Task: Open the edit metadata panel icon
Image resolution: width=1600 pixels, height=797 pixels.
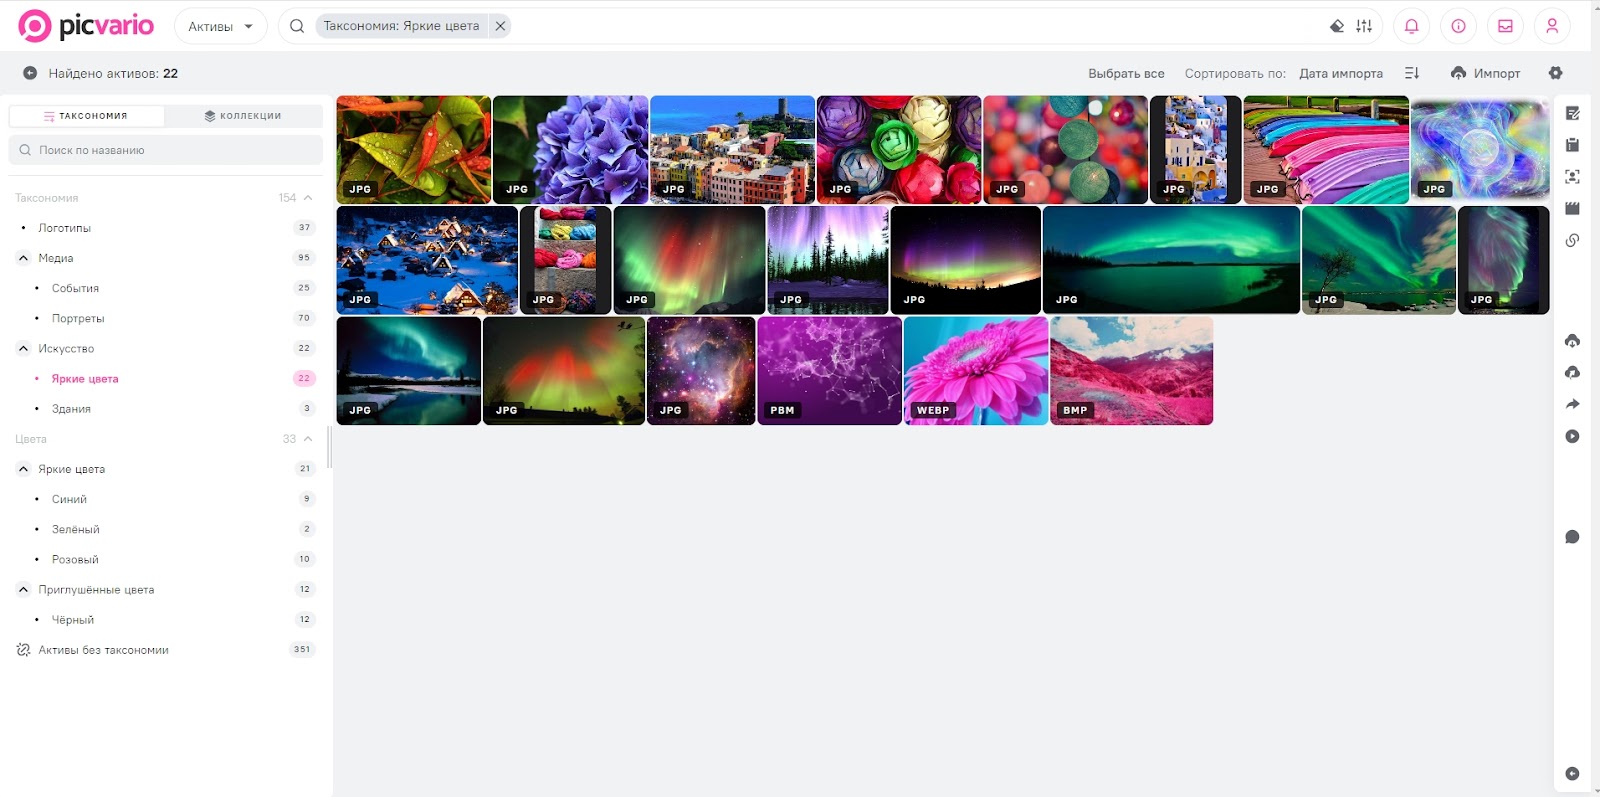Action: 1572,113
